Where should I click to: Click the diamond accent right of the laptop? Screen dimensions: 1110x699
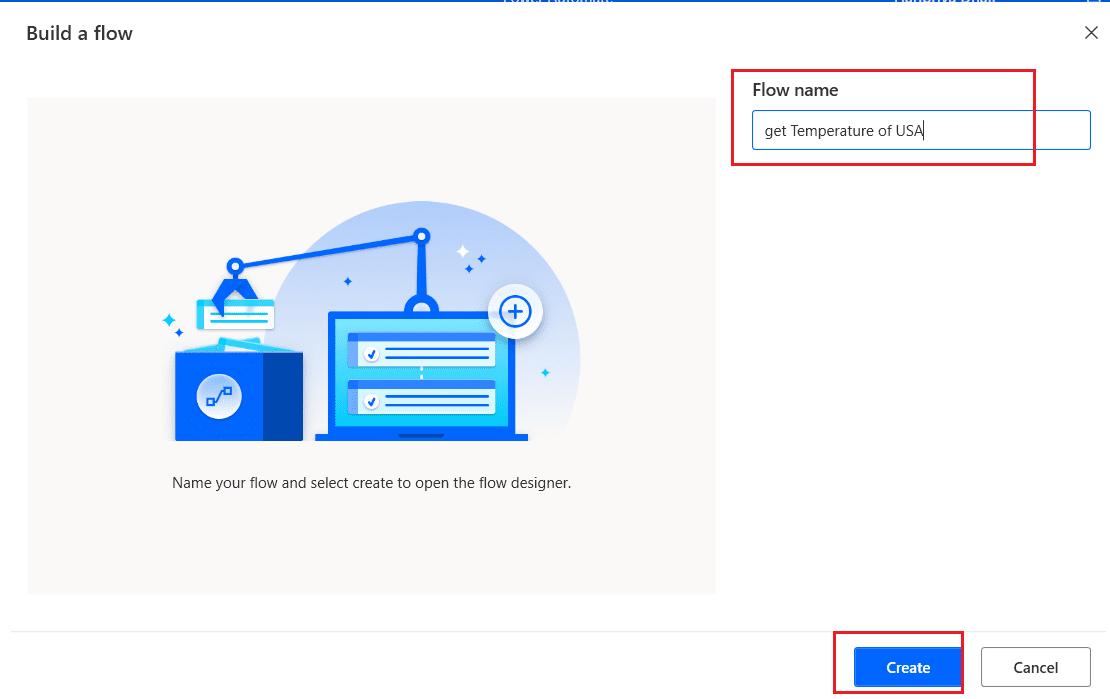545,371
